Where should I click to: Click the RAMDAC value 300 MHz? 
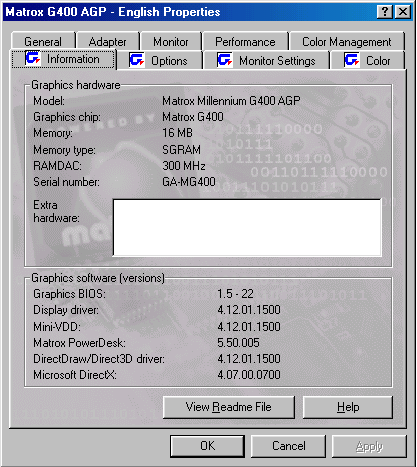[184, 165]
